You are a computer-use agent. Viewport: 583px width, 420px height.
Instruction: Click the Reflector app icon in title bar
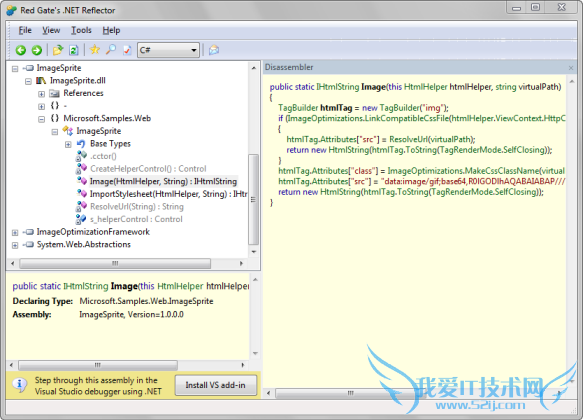coord(12,10)
